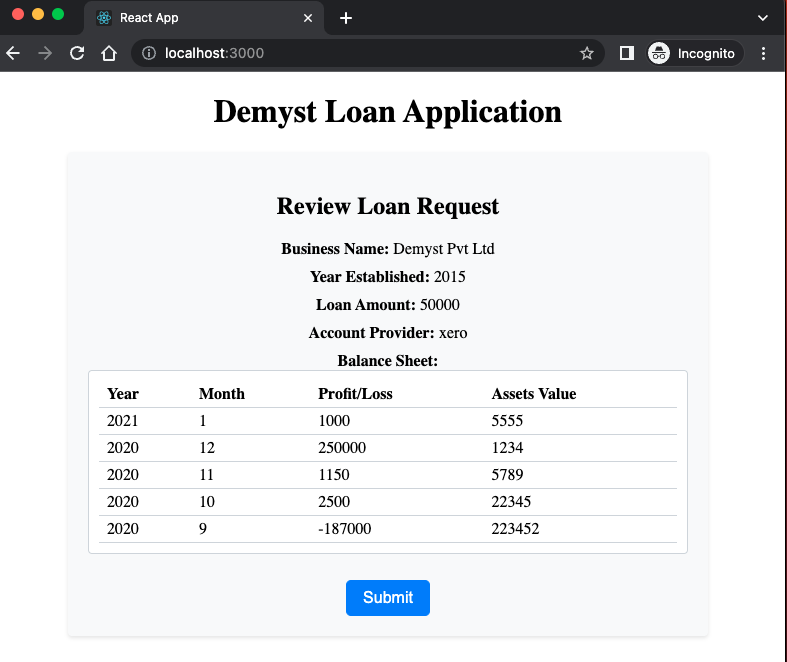
Task: Go to the home page icon
Action: click(x=109, y=53)
